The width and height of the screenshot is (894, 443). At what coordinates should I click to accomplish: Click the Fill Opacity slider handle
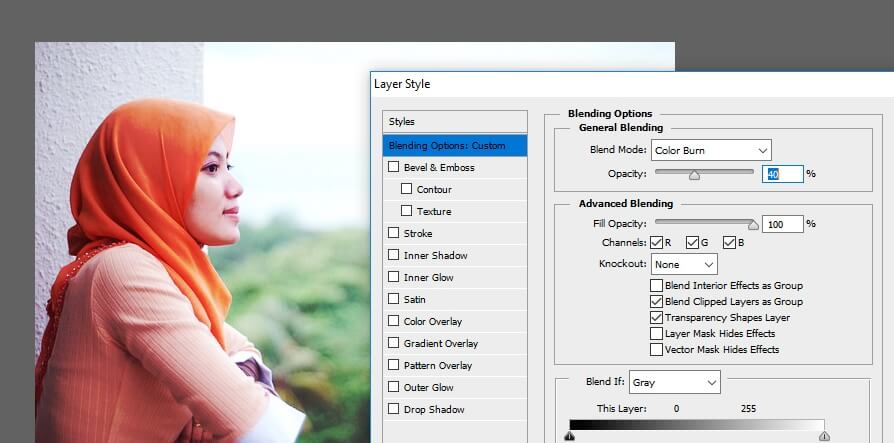point(753,225)
